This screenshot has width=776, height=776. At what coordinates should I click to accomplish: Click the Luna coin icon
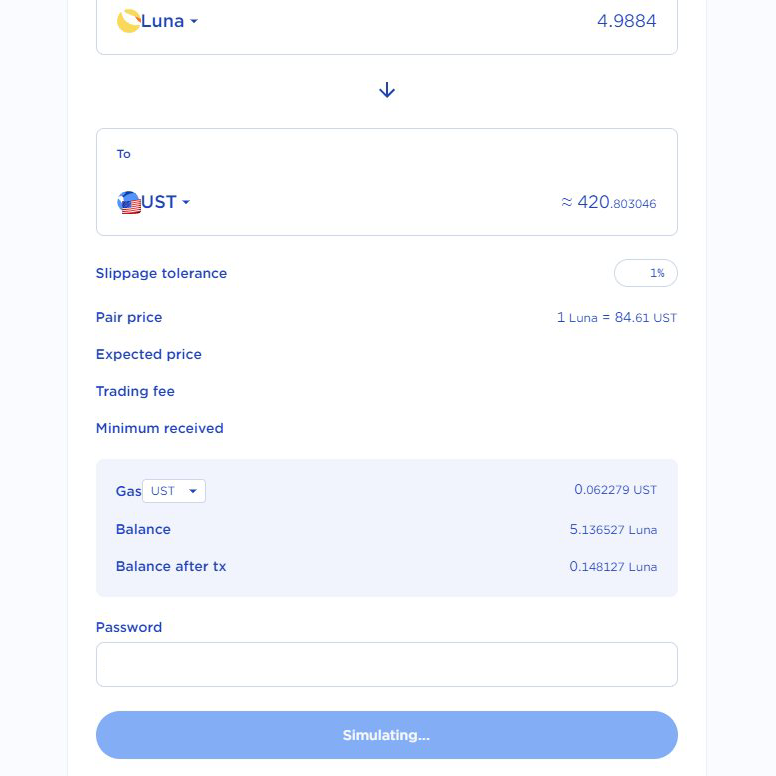(128, 21)
